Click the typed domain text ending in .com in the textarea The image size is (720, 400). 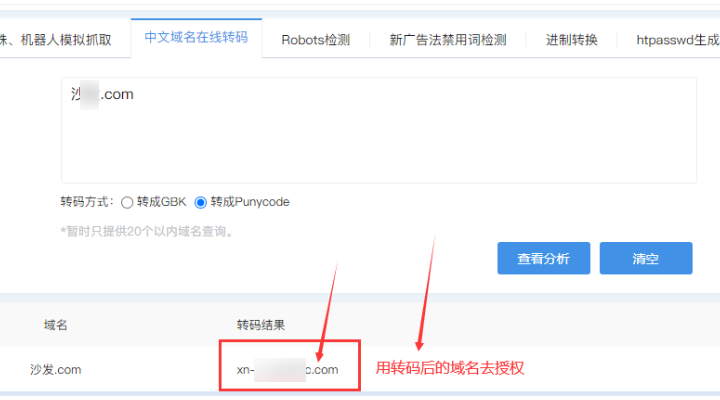click(102, 95)
